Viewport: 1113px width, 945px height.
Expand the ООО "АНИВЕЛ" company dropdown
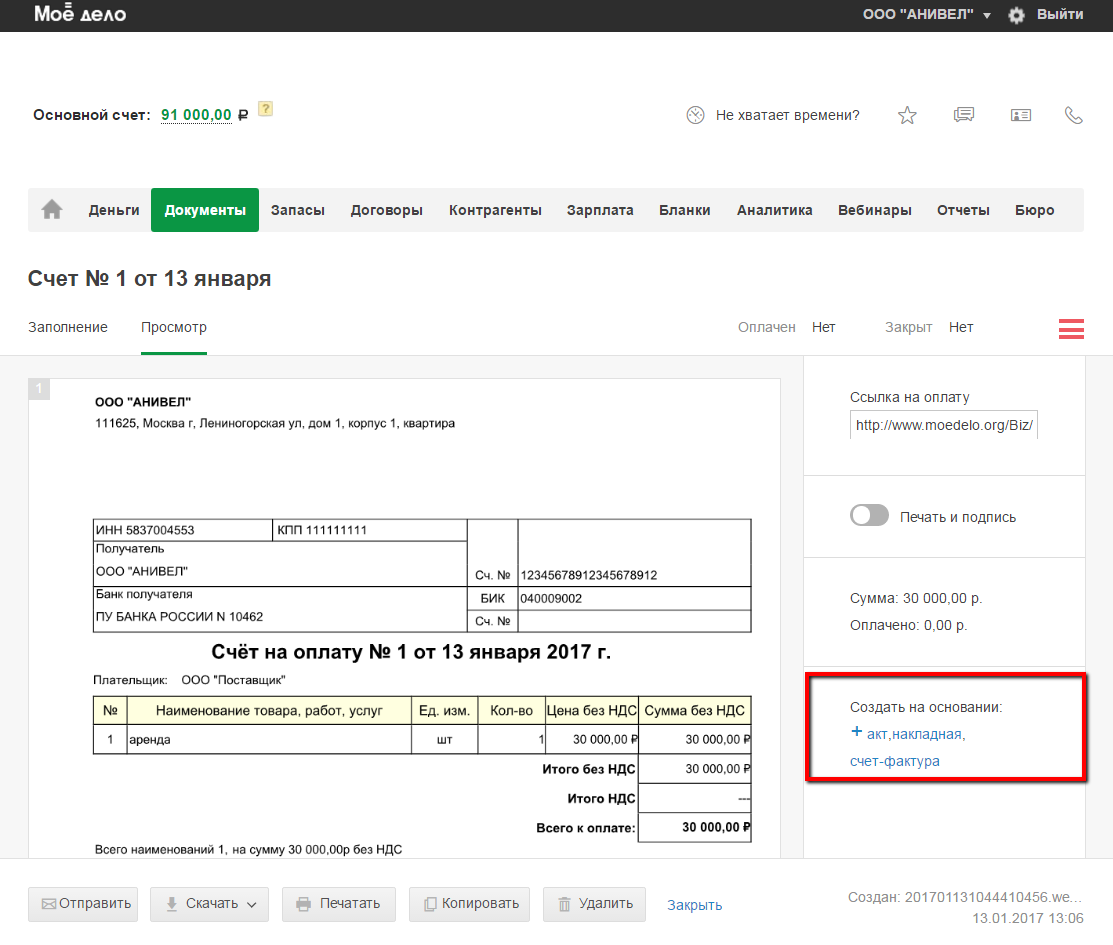click(x=926, y=15)
